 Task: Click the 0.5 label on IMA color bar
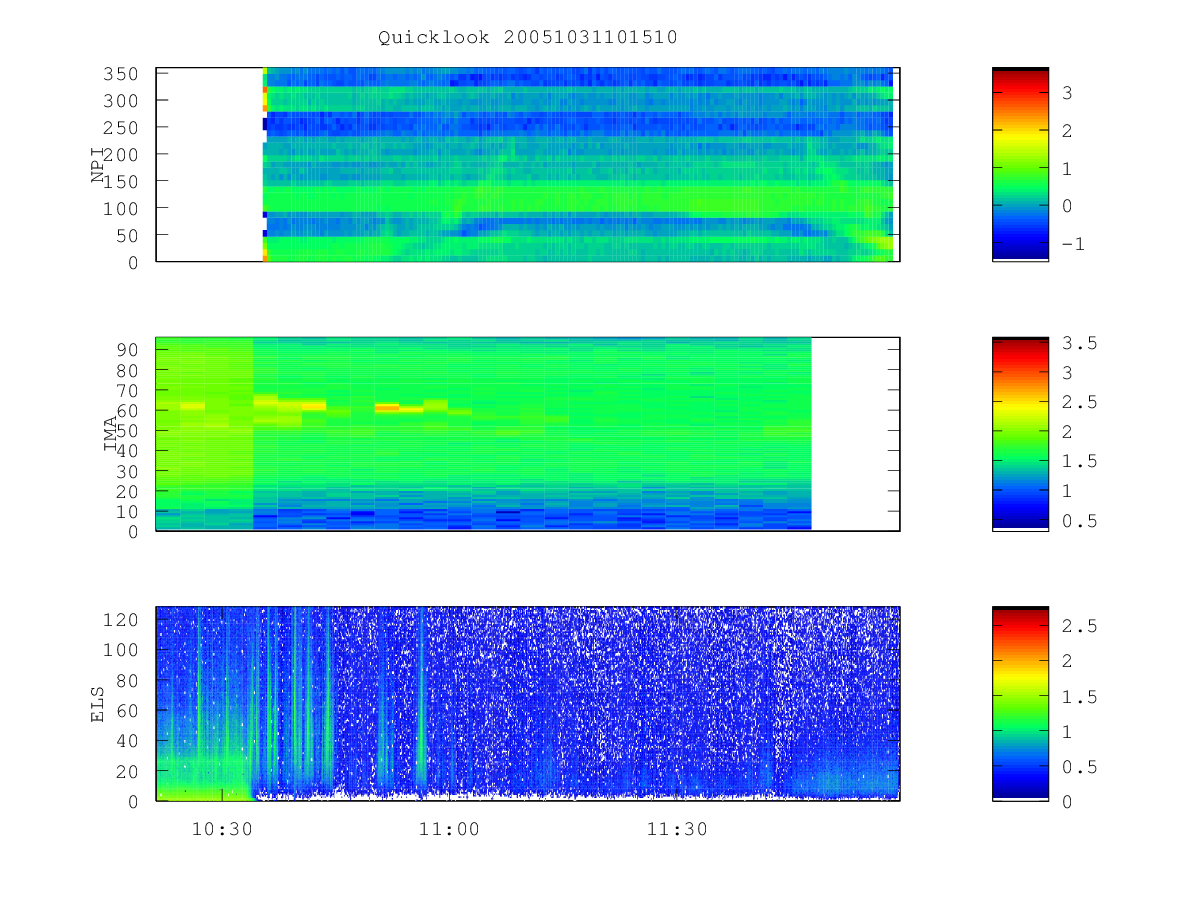point(1079,521)
